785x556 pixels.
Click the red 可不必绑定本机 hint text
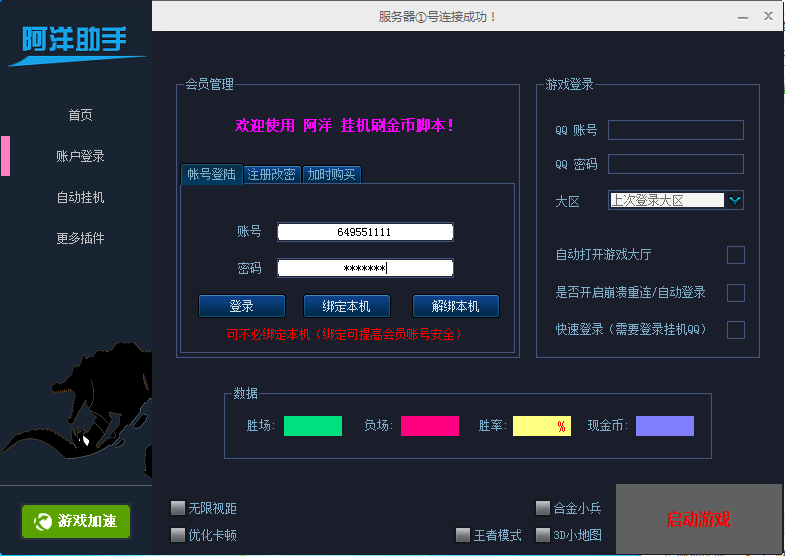[344, 334]
